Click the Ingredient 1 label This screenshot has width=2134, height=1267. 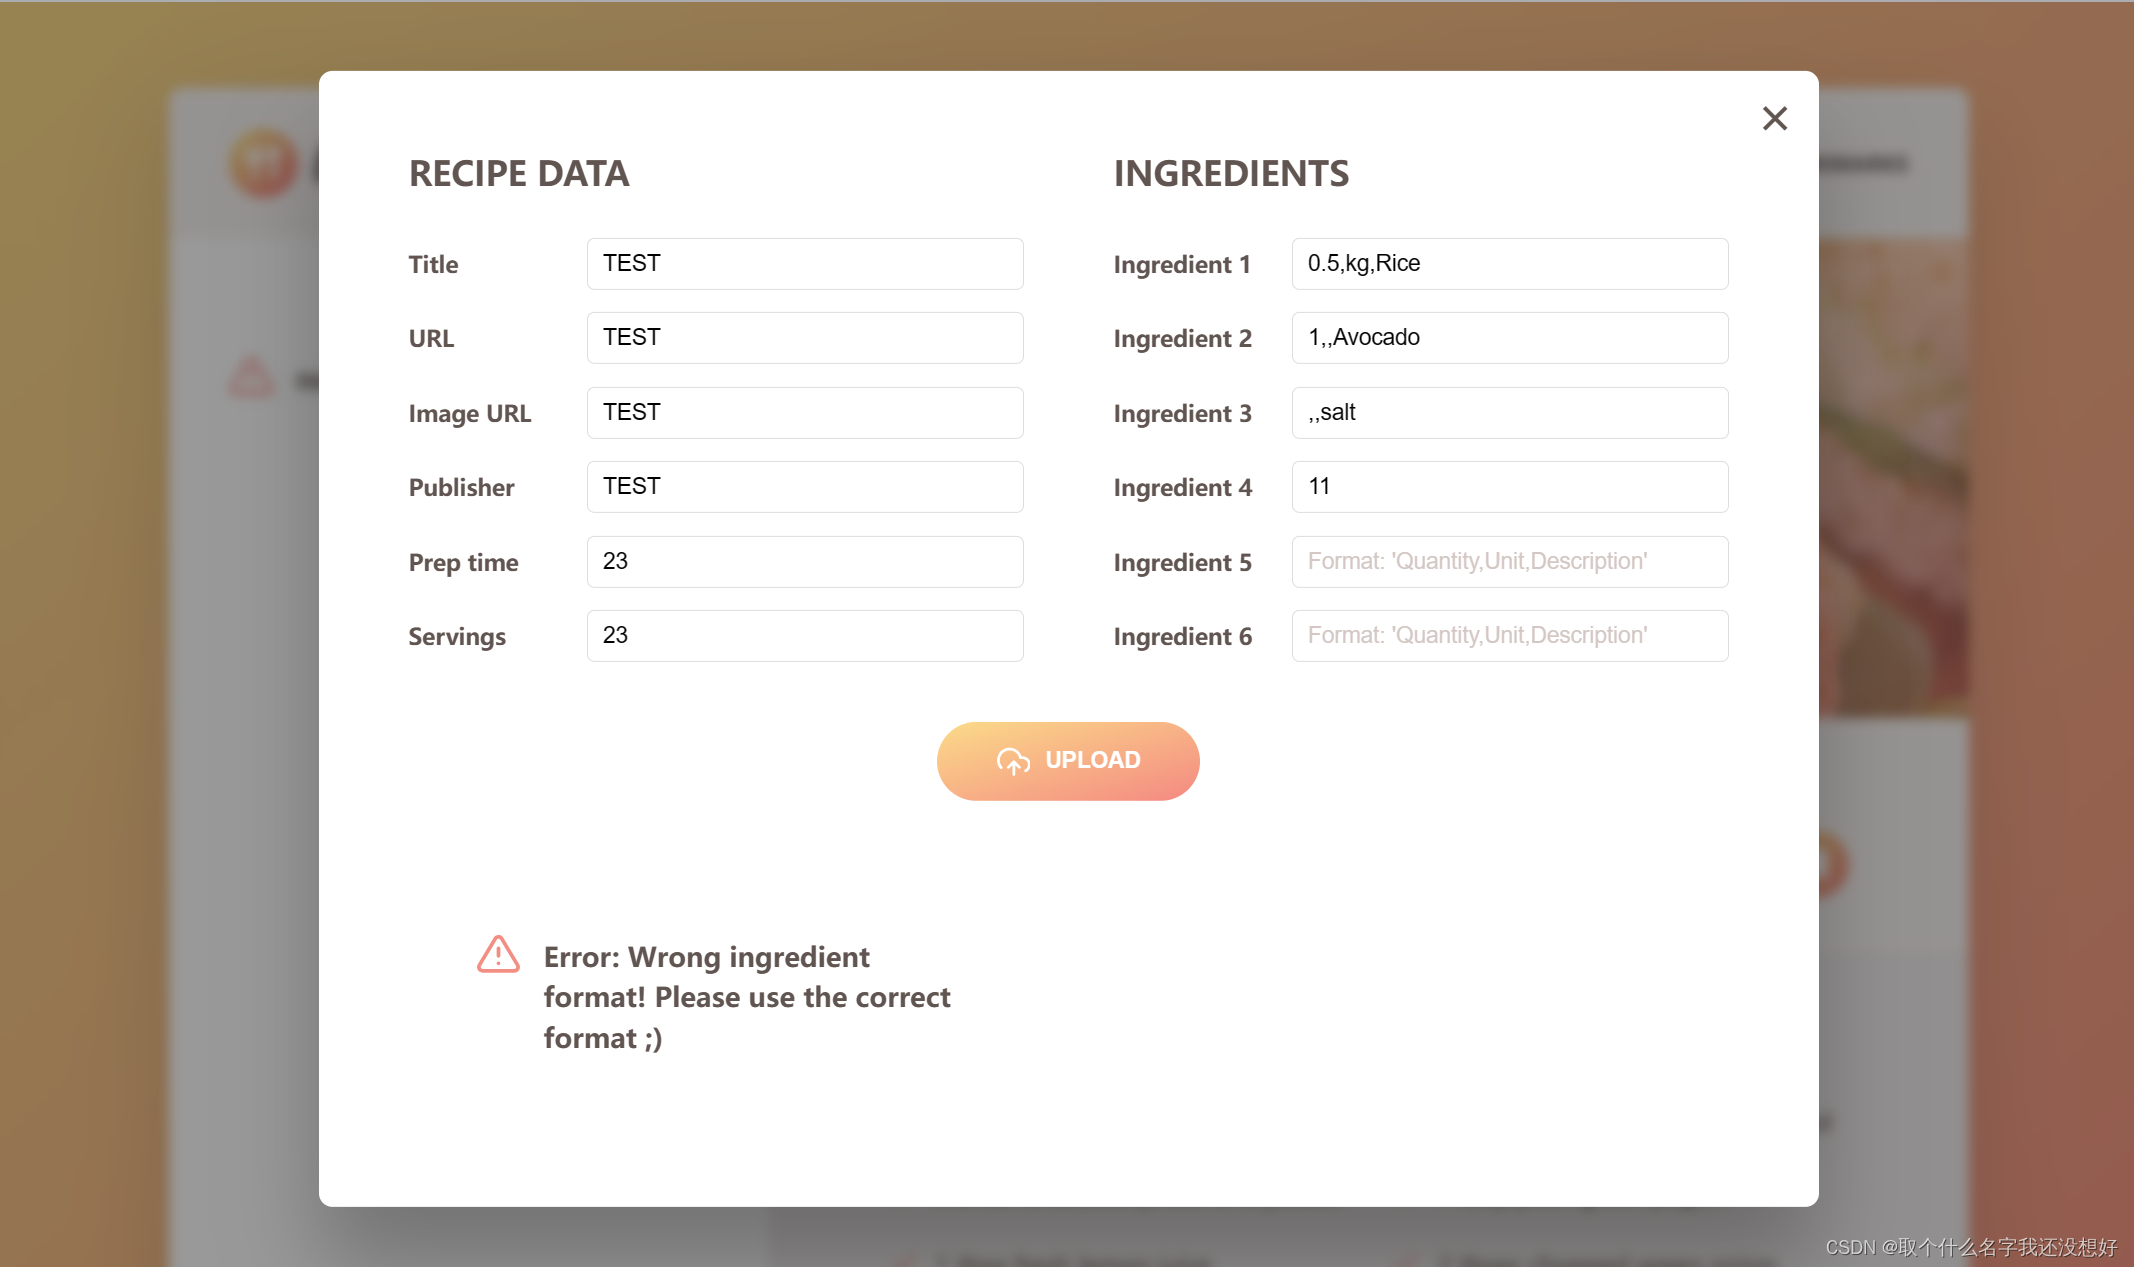(x=1182, y=264)
